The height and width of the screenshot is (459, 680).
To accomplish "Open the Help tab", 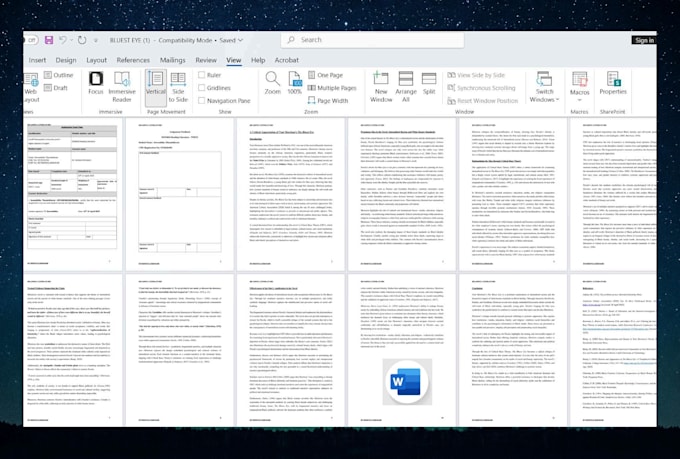I will point(258,60).
